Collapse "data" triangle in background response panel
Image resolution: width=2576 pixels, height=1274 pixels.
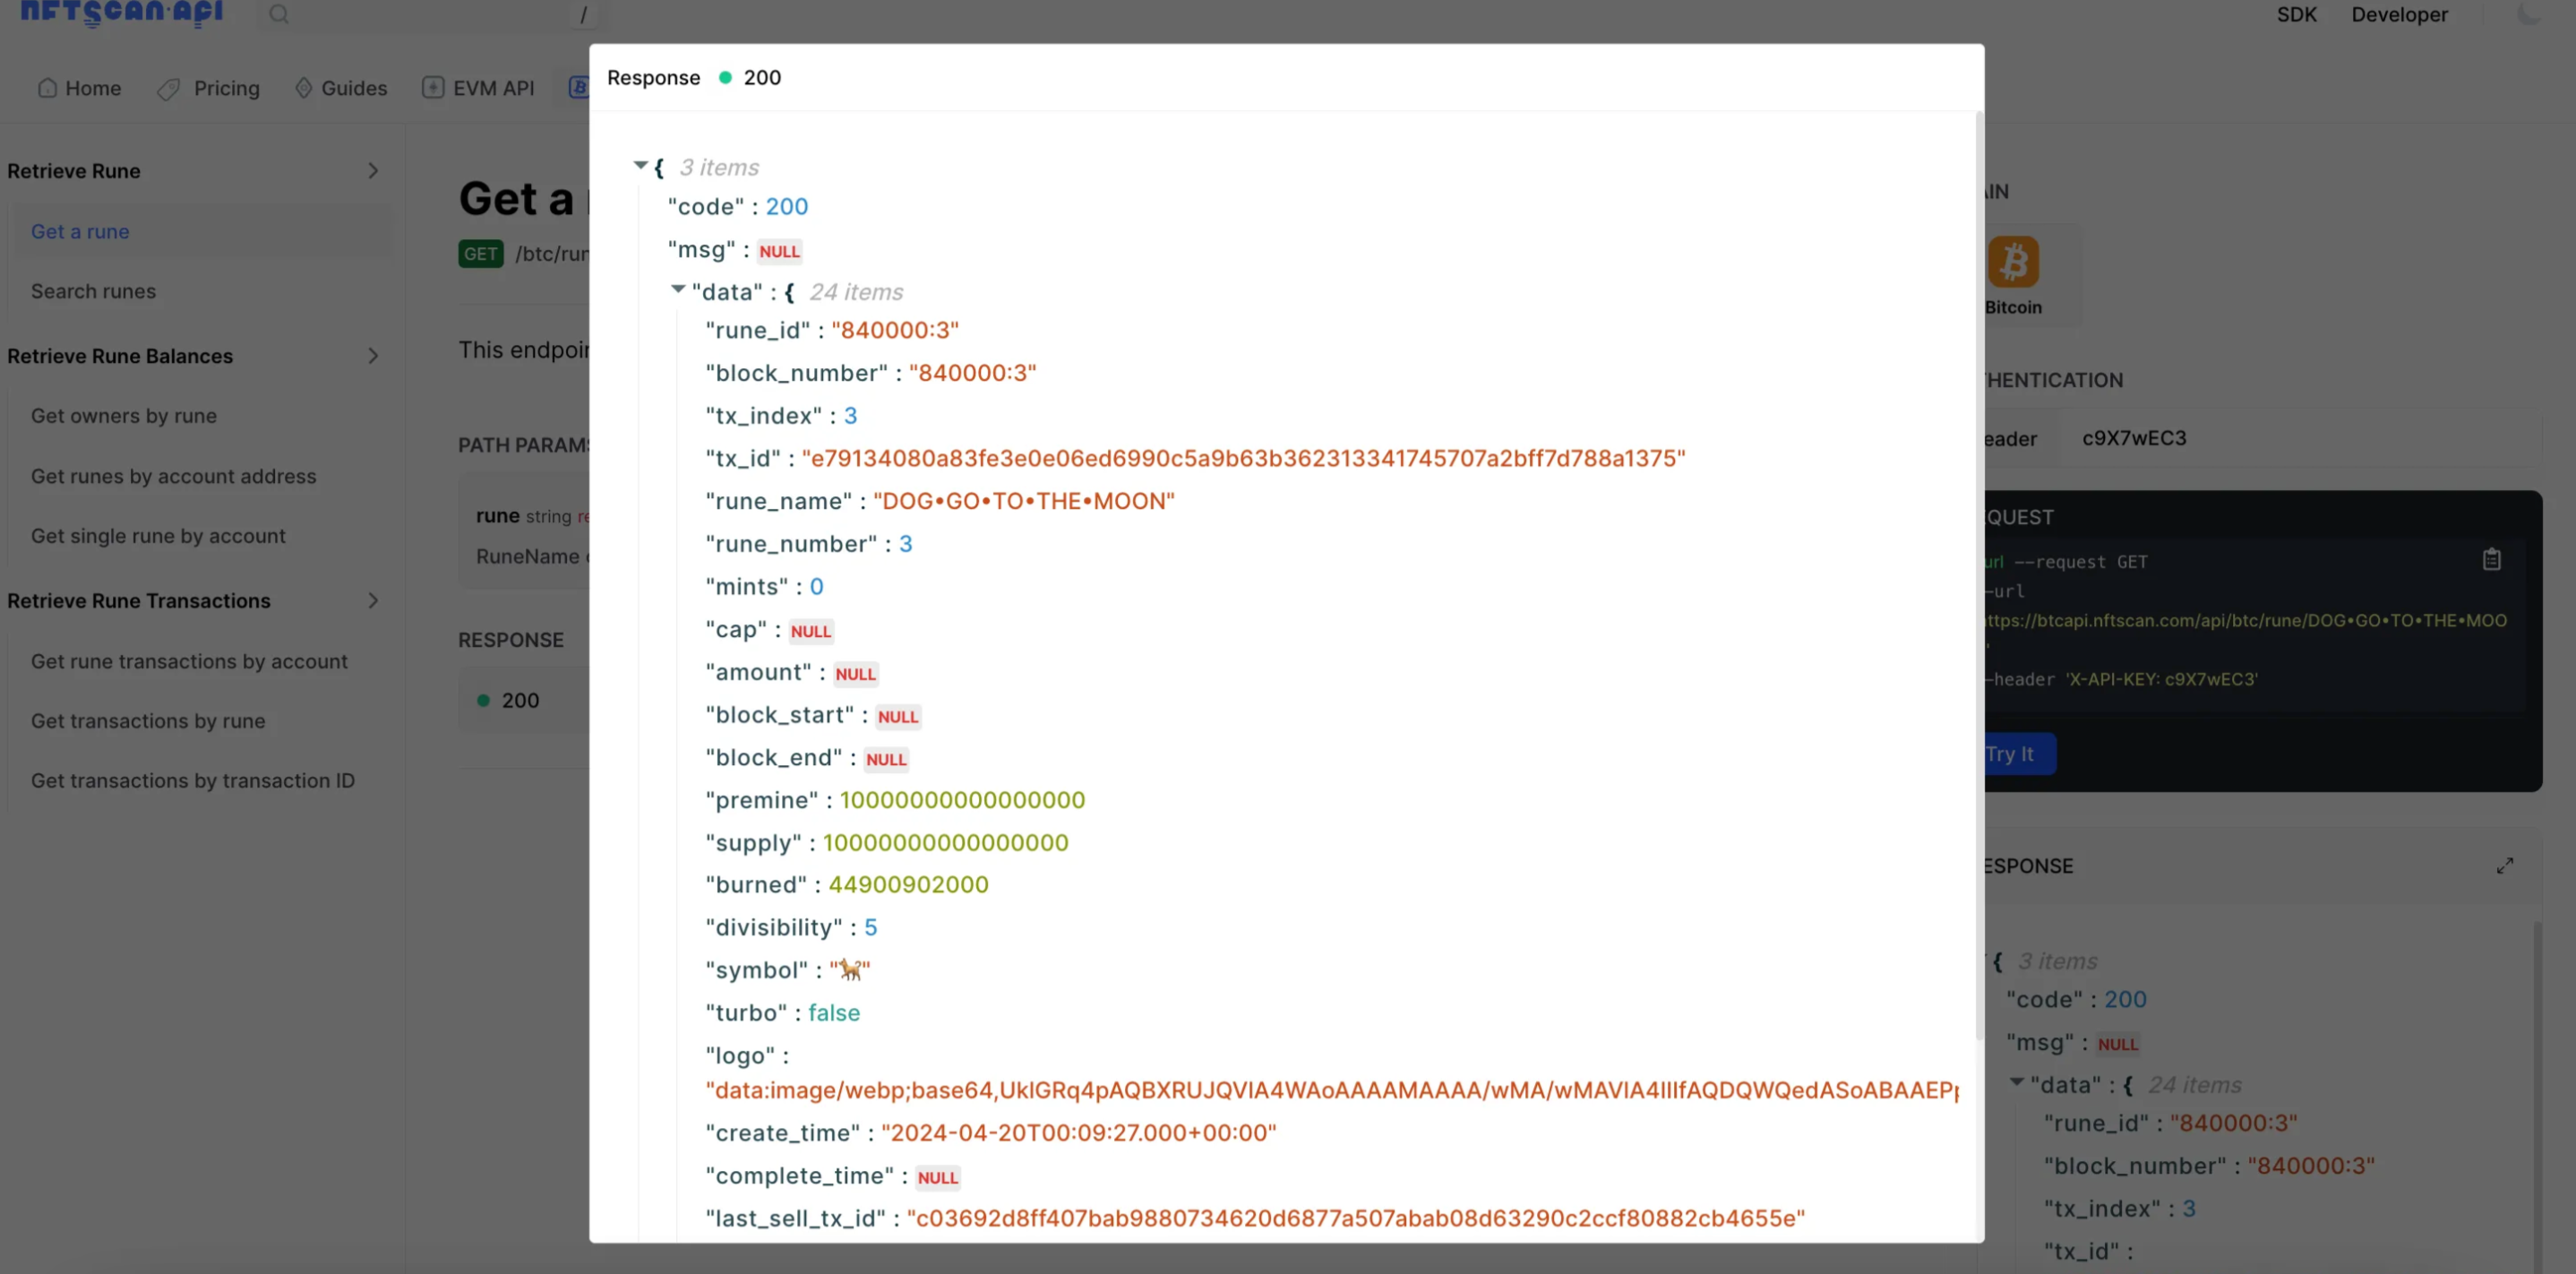pyautogui.click(x=2016, y=1083)
